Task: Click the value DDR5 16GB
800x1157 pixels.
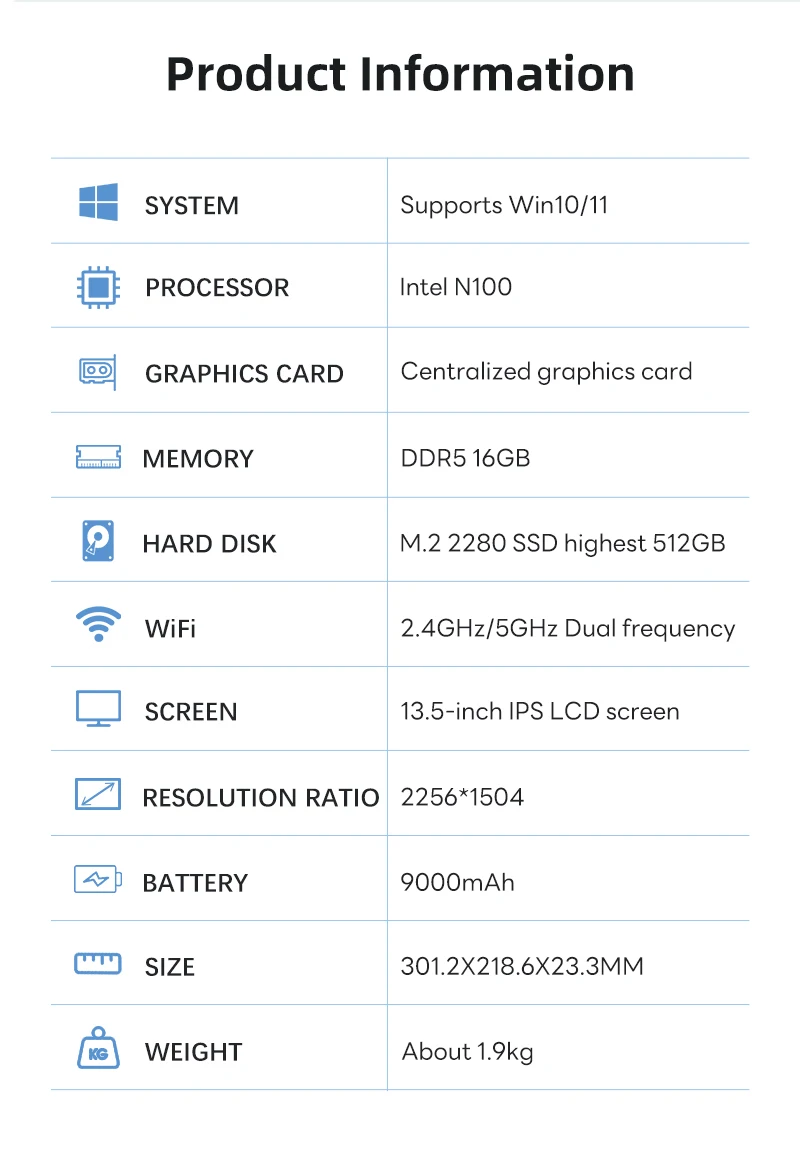Action: tap(465, 458)
